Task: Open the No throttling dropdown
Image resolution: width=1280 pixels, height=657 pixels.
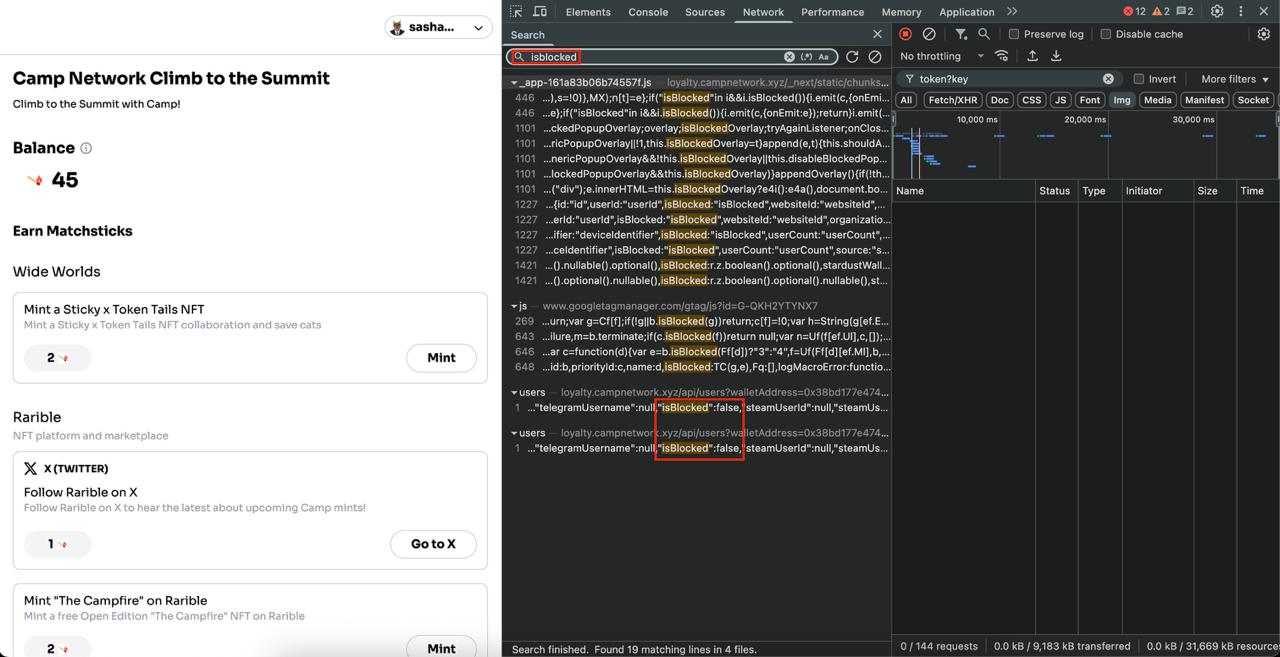Action: point(942,56)
